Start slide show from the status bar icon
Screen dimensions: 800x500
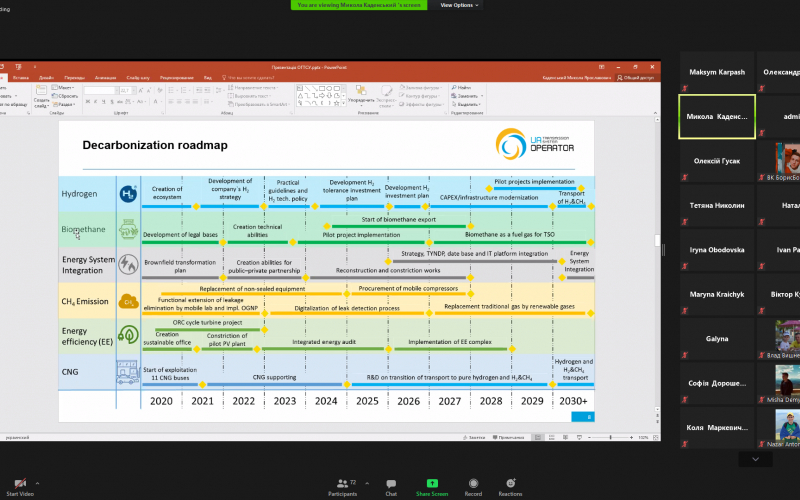[579, 437]
